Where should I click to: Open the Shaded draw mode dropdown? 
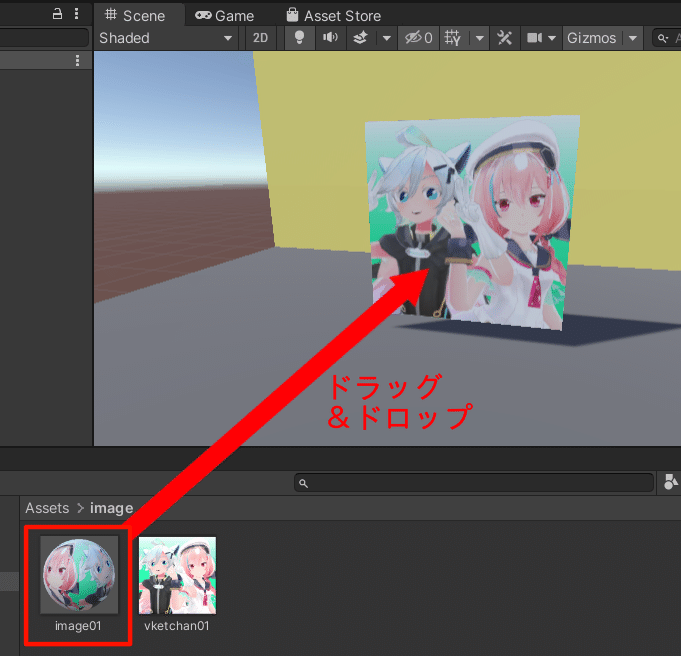click(165, 38)
